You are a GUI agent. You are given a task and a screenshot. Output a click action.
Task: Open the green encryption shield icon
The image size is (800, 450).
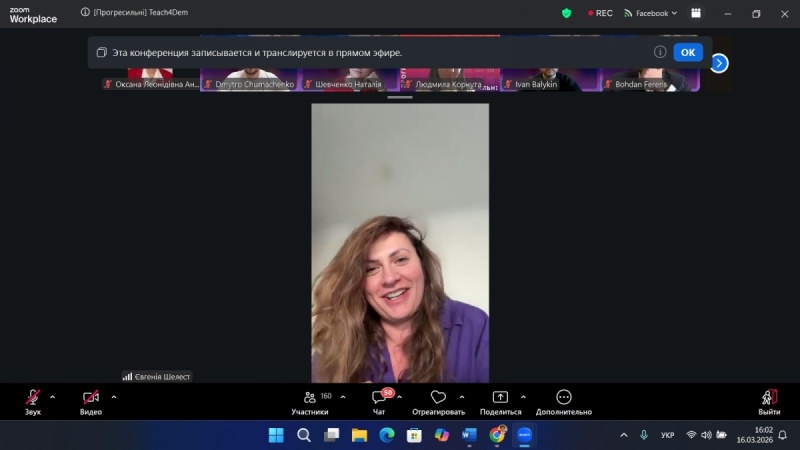tap(566, 13)
